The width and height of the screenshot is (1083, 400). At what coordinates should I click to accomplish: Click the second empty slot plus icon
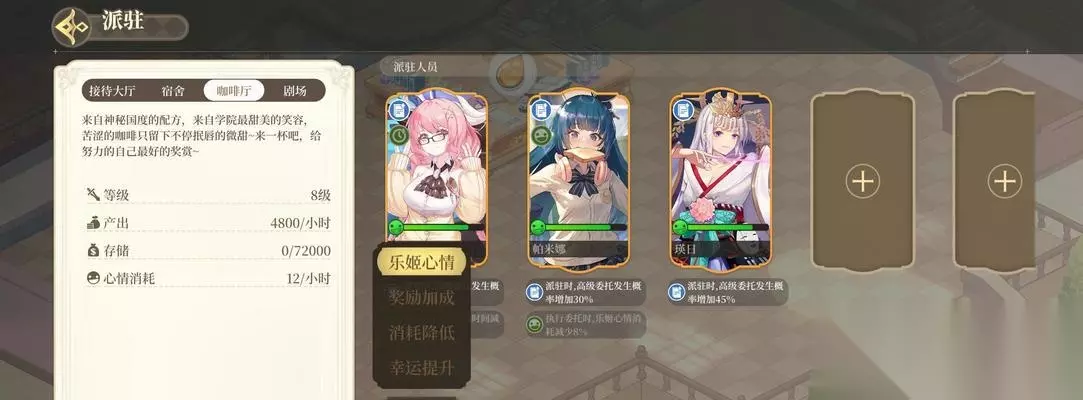[1004, 182]
